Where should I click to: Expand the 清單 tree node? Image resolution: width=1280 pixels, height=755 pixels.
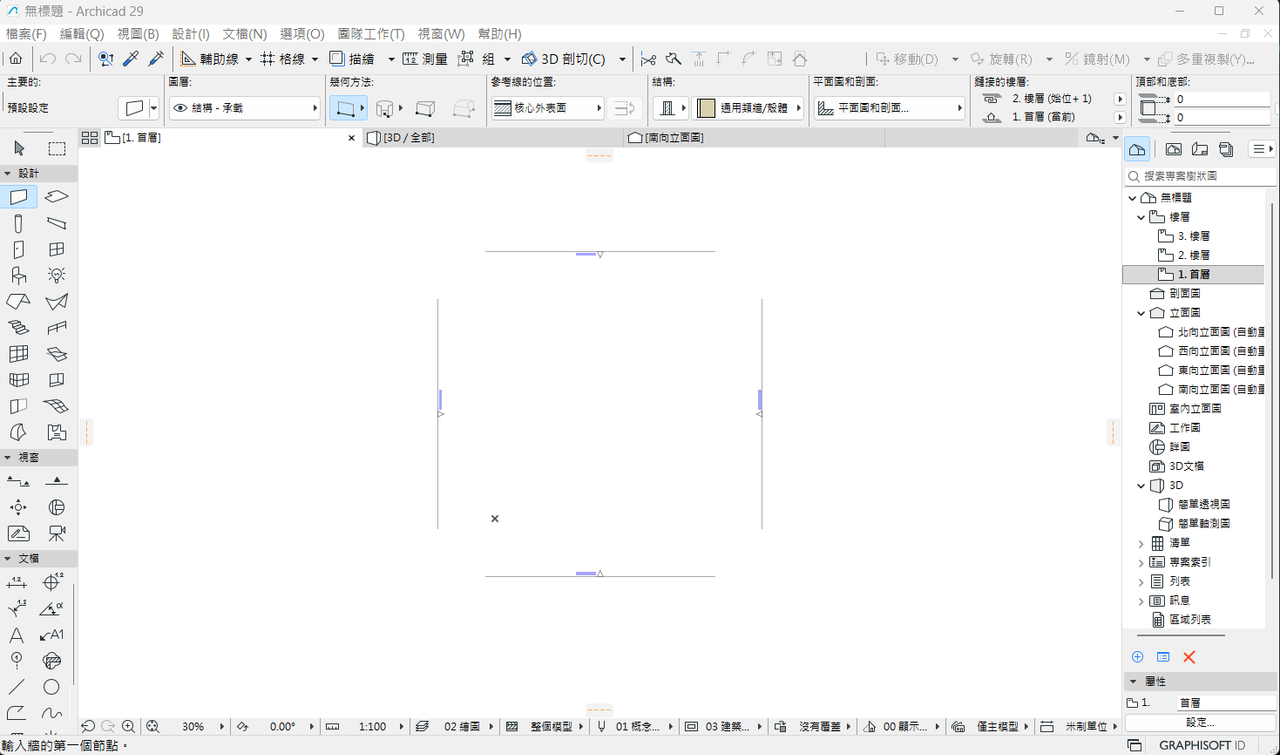coord(1141,543)
